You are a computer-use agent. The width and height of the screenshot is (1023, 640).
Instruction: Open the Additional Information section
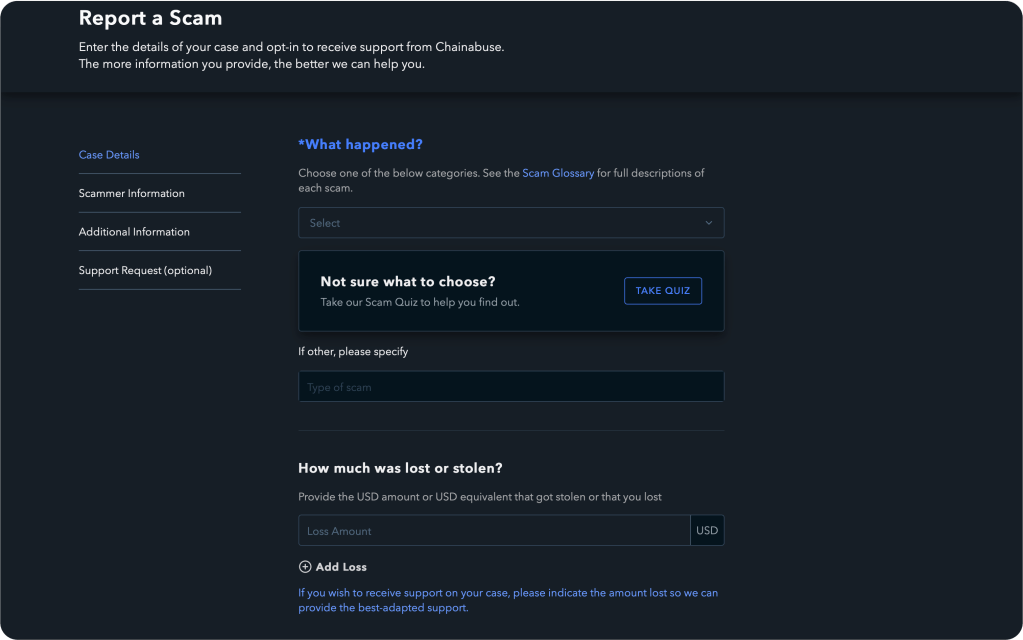point(134,232)
